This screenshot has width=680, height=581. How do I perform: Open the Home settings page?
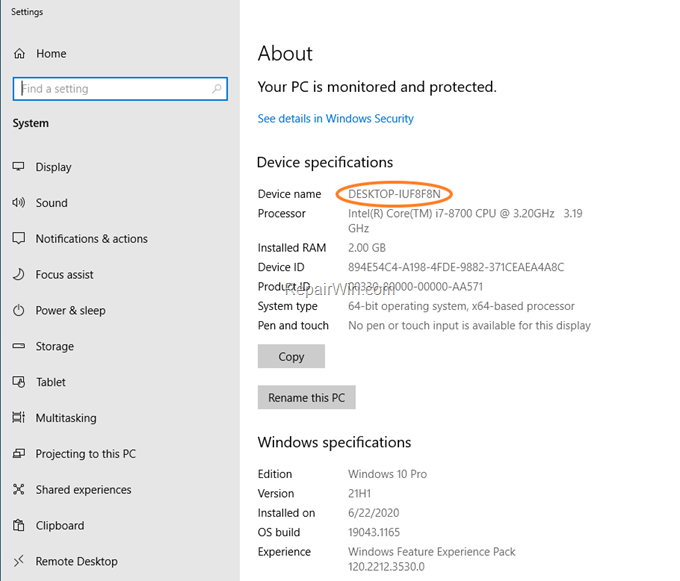point(51,53)
